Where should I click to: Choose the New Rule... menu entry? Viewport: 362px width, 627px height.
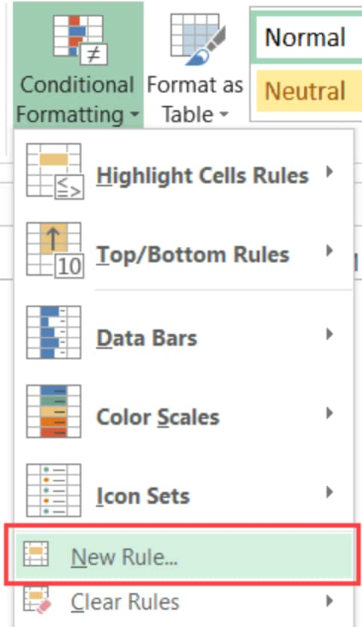click(184, 556)
